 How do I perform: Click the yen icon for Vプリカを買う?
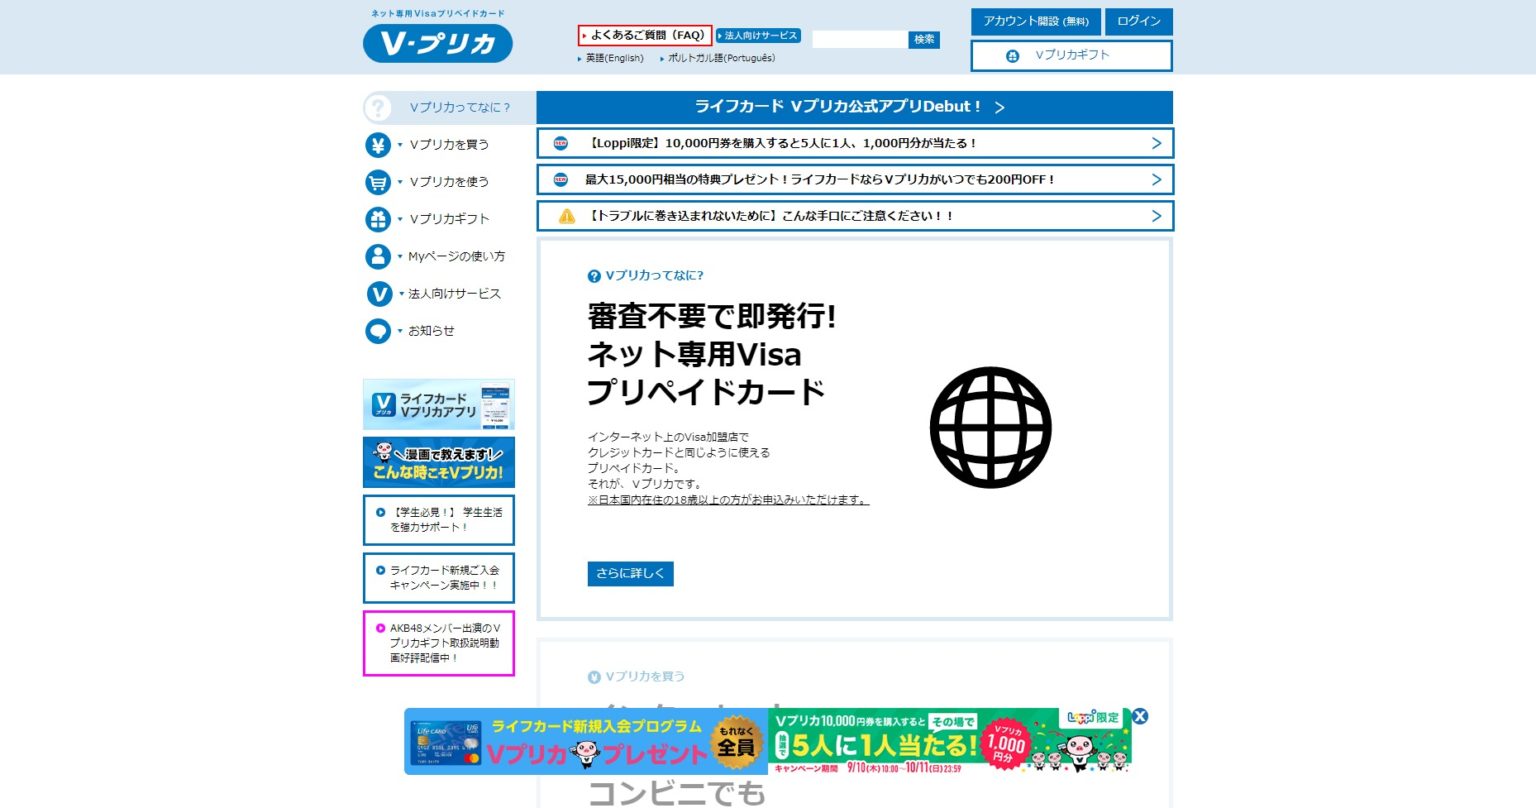click(378, 145)
